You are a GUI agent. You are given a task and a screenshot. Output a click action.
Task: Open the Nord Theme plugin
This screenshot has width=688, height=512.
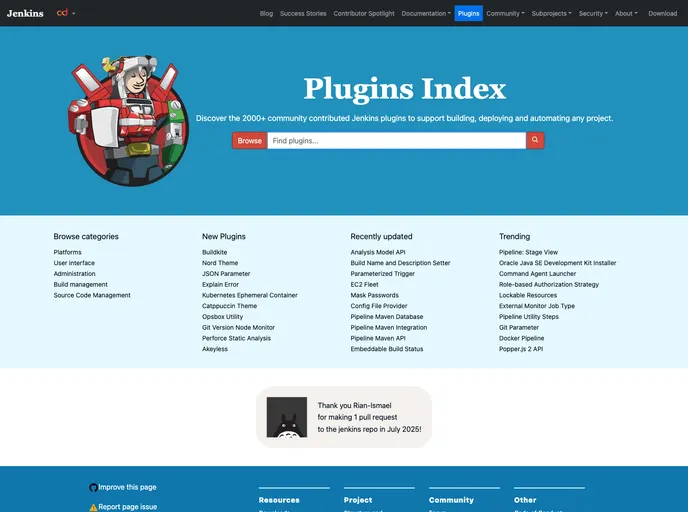point(220,263)
